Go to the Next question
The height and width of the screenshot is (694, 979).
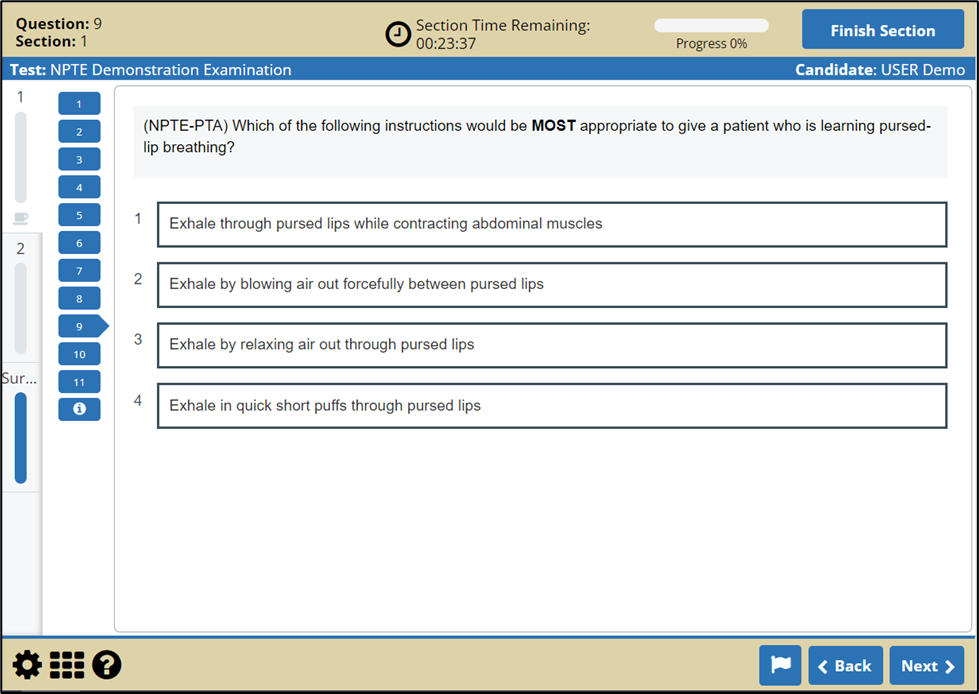926,666
